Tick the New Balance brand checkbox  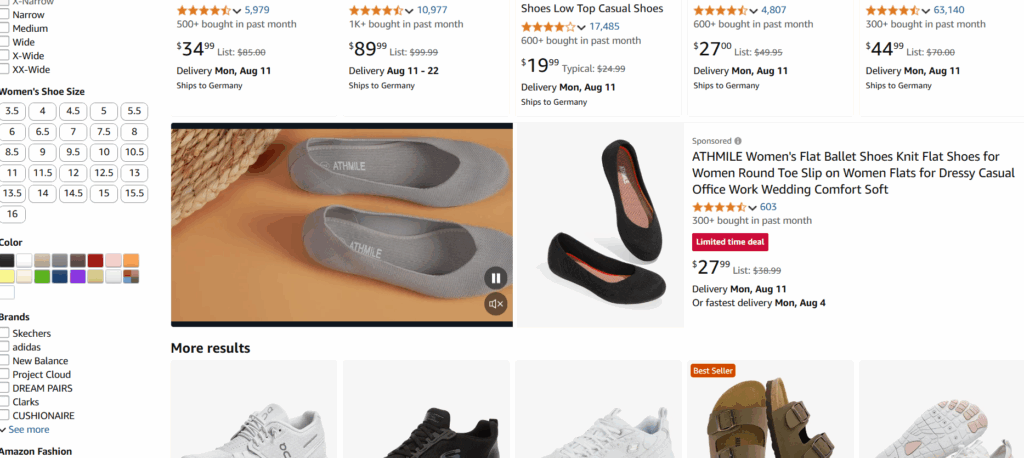point(6,361)
